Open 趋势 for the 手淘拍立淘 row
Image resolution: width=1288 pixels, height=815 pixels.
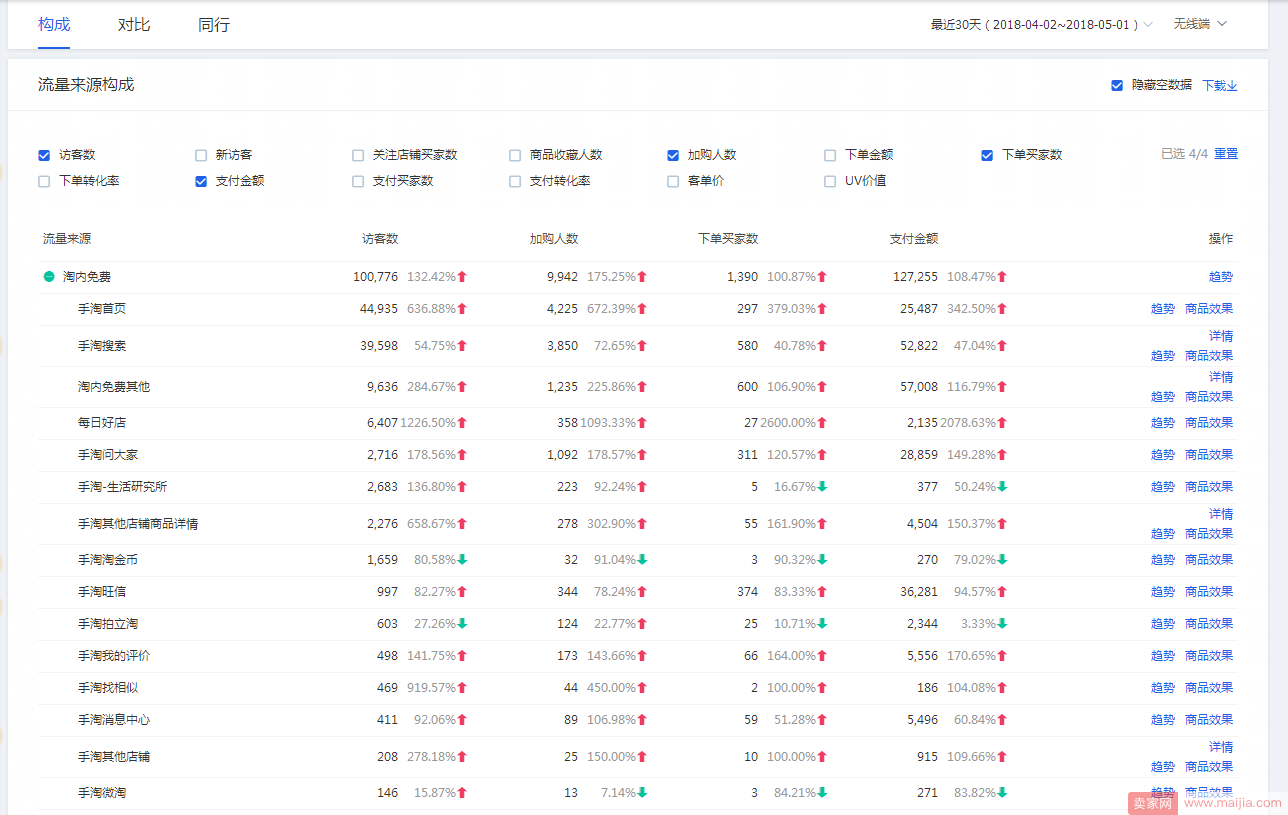click(x=1163, y=624)
